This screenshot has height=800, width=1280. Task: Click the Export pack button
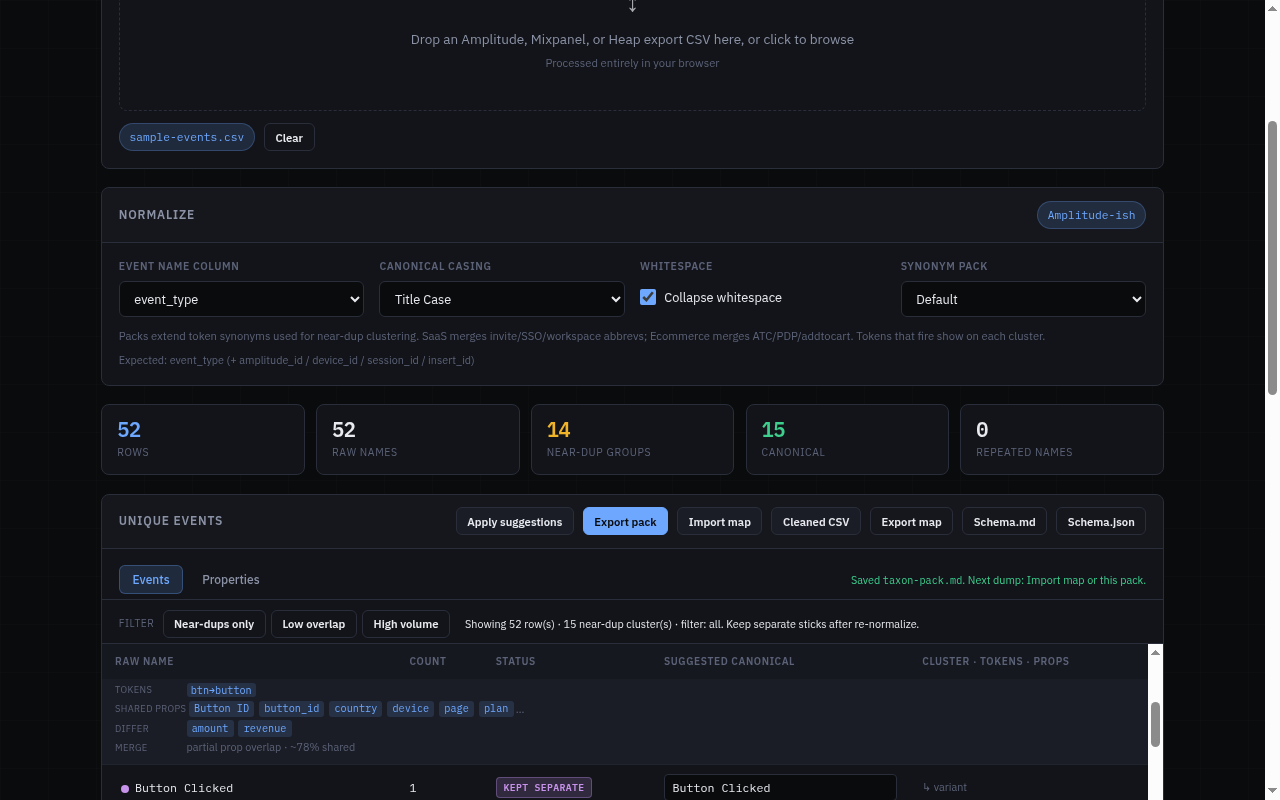(x=625, y=521)
